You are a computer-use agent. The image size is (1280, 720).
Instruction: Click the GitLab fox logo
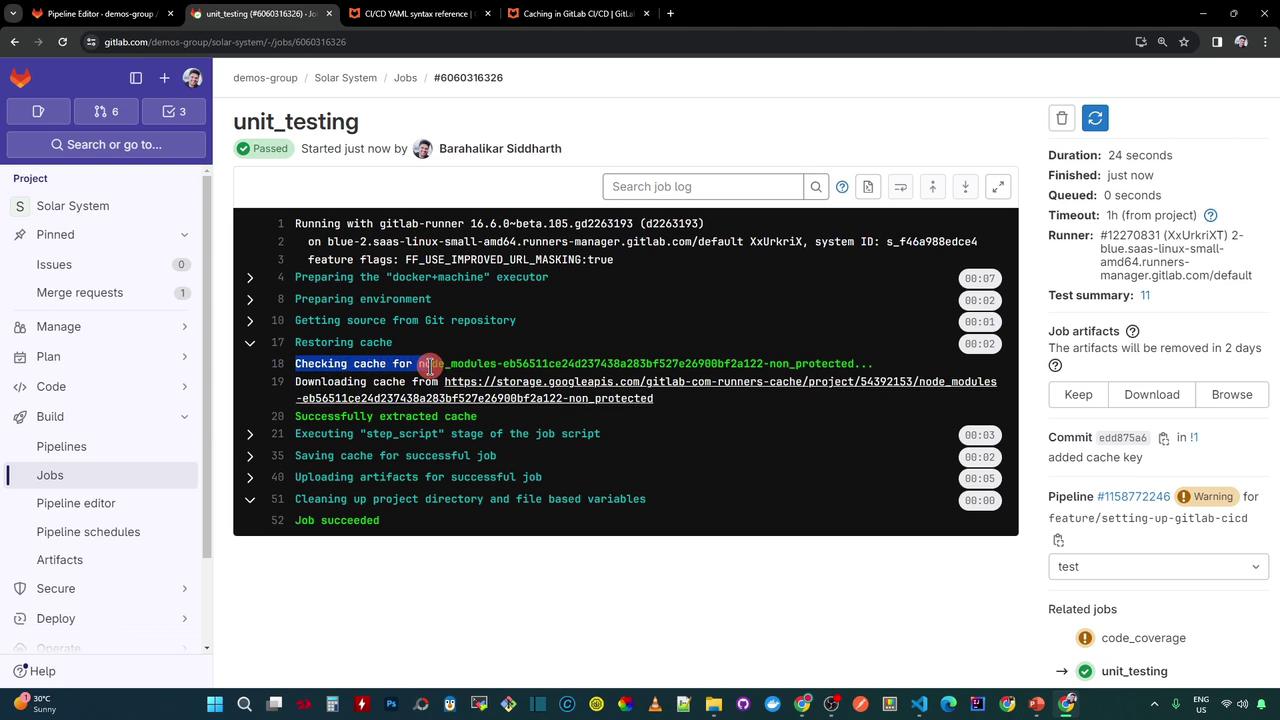point(20,78)
